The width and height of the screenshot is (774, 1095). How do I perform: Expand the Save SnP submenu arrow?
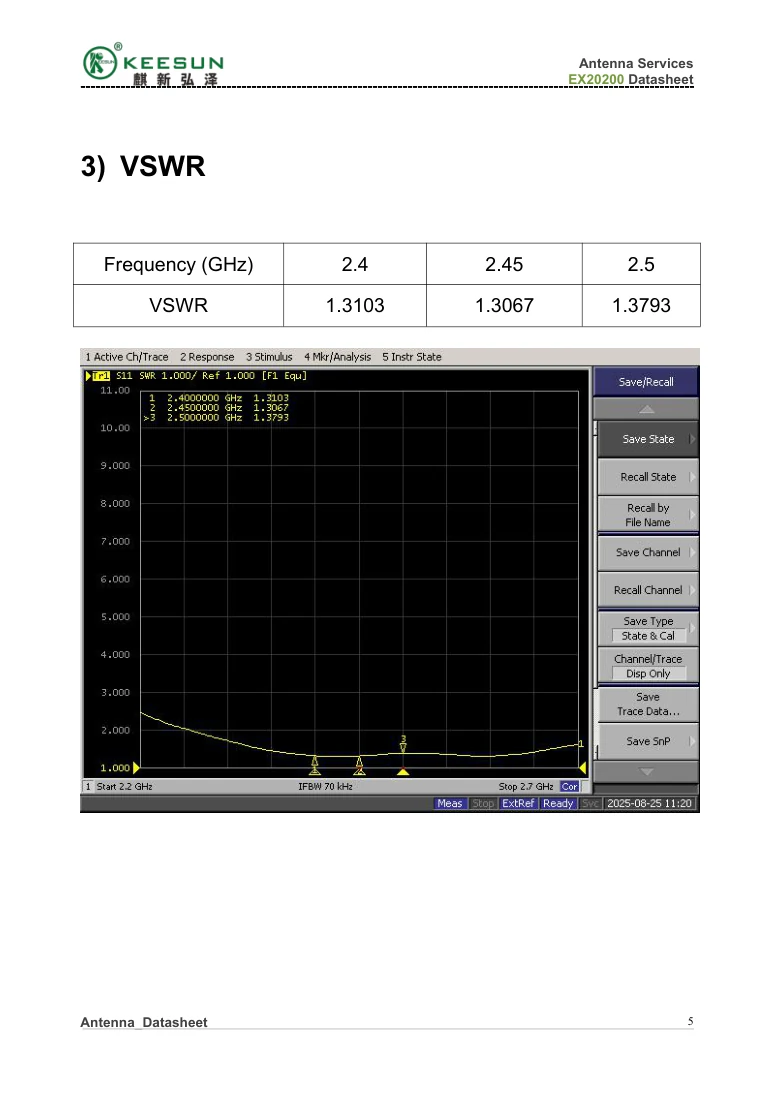692,742
